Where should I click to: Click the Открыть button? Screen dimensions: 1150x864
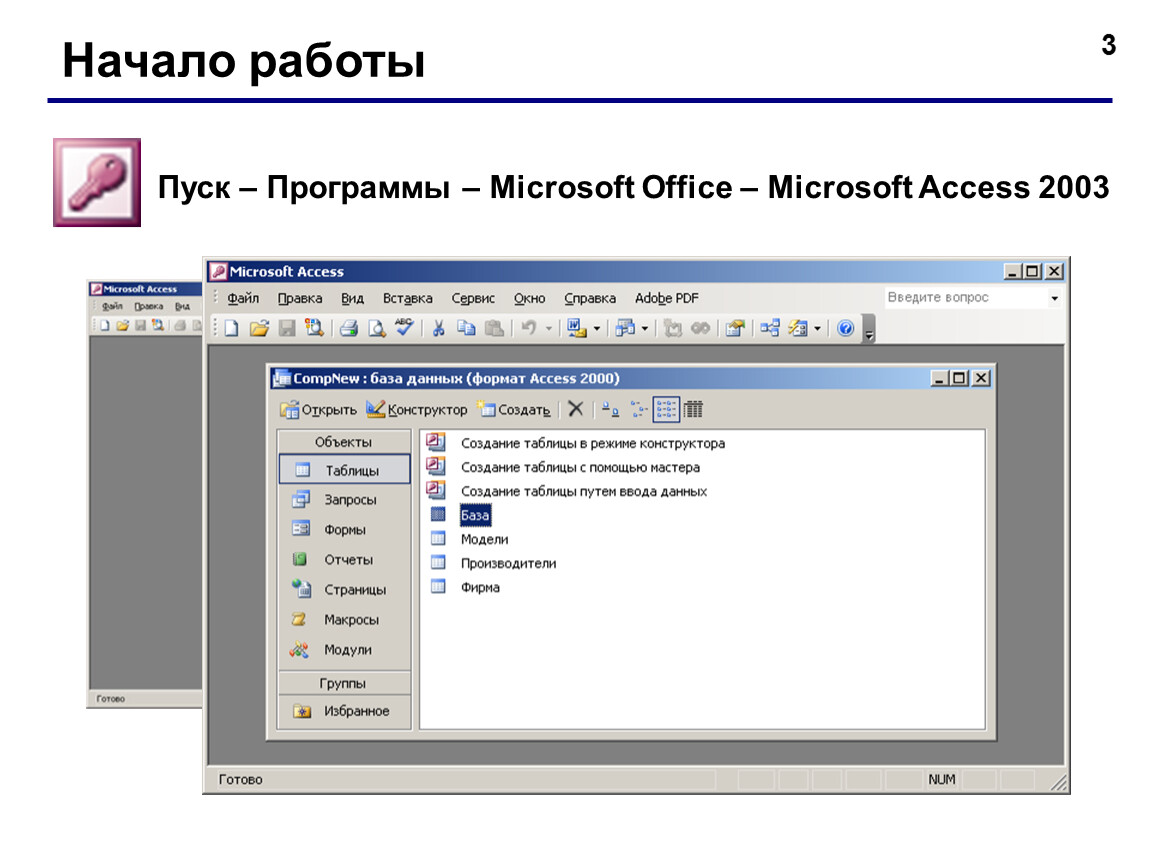(x=318, y=410)
